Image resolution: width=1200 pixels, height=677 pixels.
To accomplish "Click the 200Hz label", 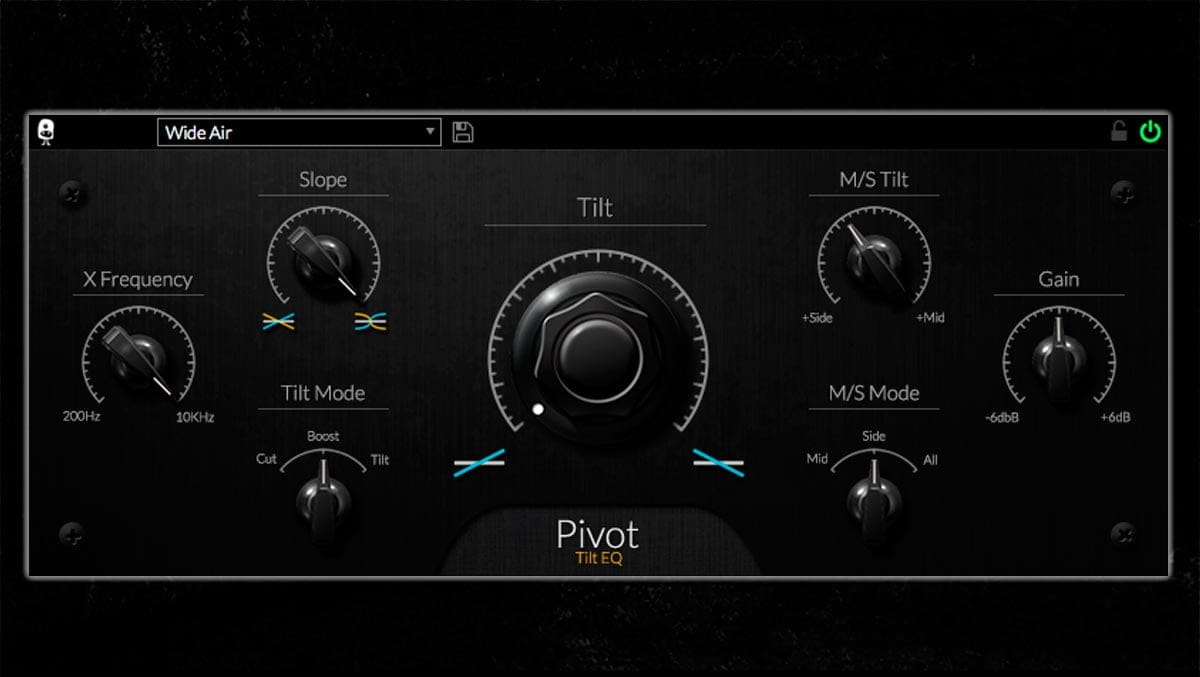I will point(83,417).
